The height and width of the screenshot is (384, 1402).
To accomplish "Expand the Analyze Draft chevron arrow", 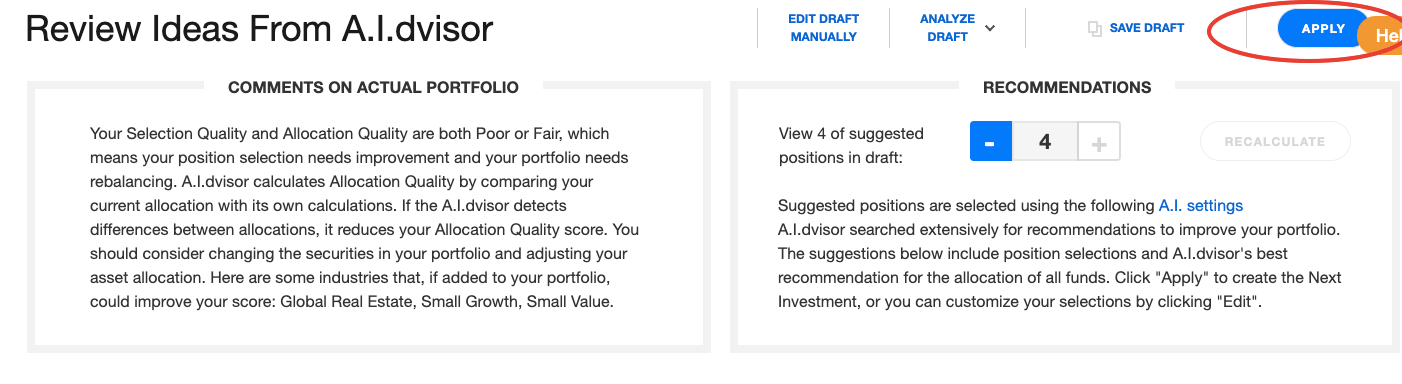I will tap(990, 28).
